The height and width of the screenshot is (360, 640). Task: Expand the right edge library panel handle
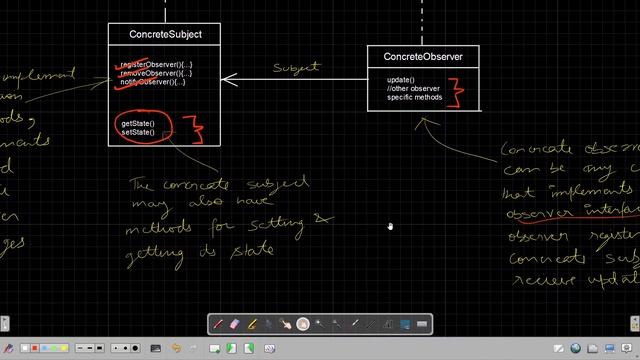click(635, 324)
